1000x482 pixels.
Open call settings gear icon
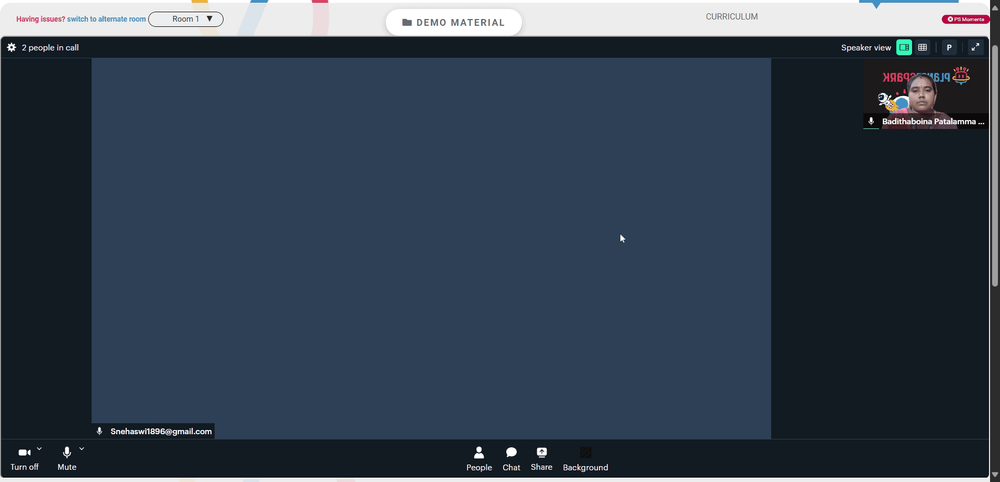11,47
